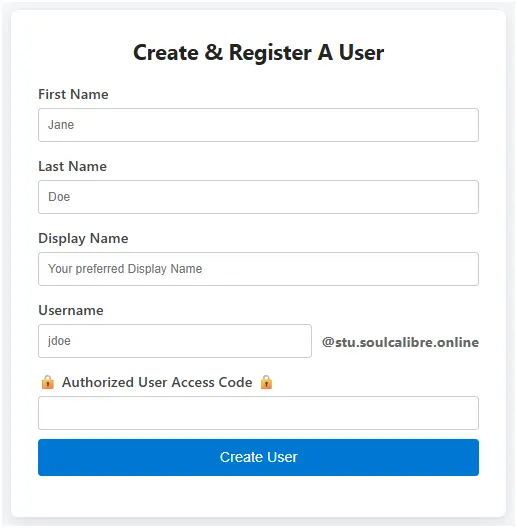The height and width of the screenshot is (528, 517).
Task: Click the Create User button
Action: click(258, 457)
